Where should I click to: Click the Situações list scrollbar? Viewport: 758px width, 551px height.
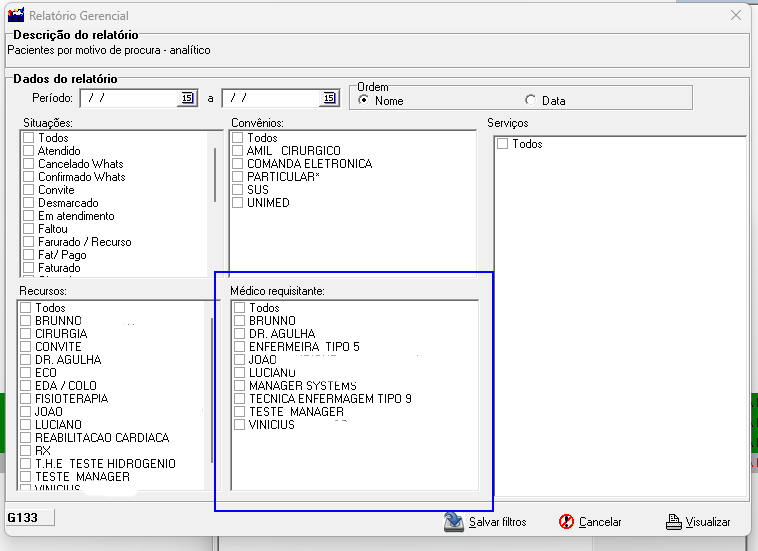[x=214, y=175]
